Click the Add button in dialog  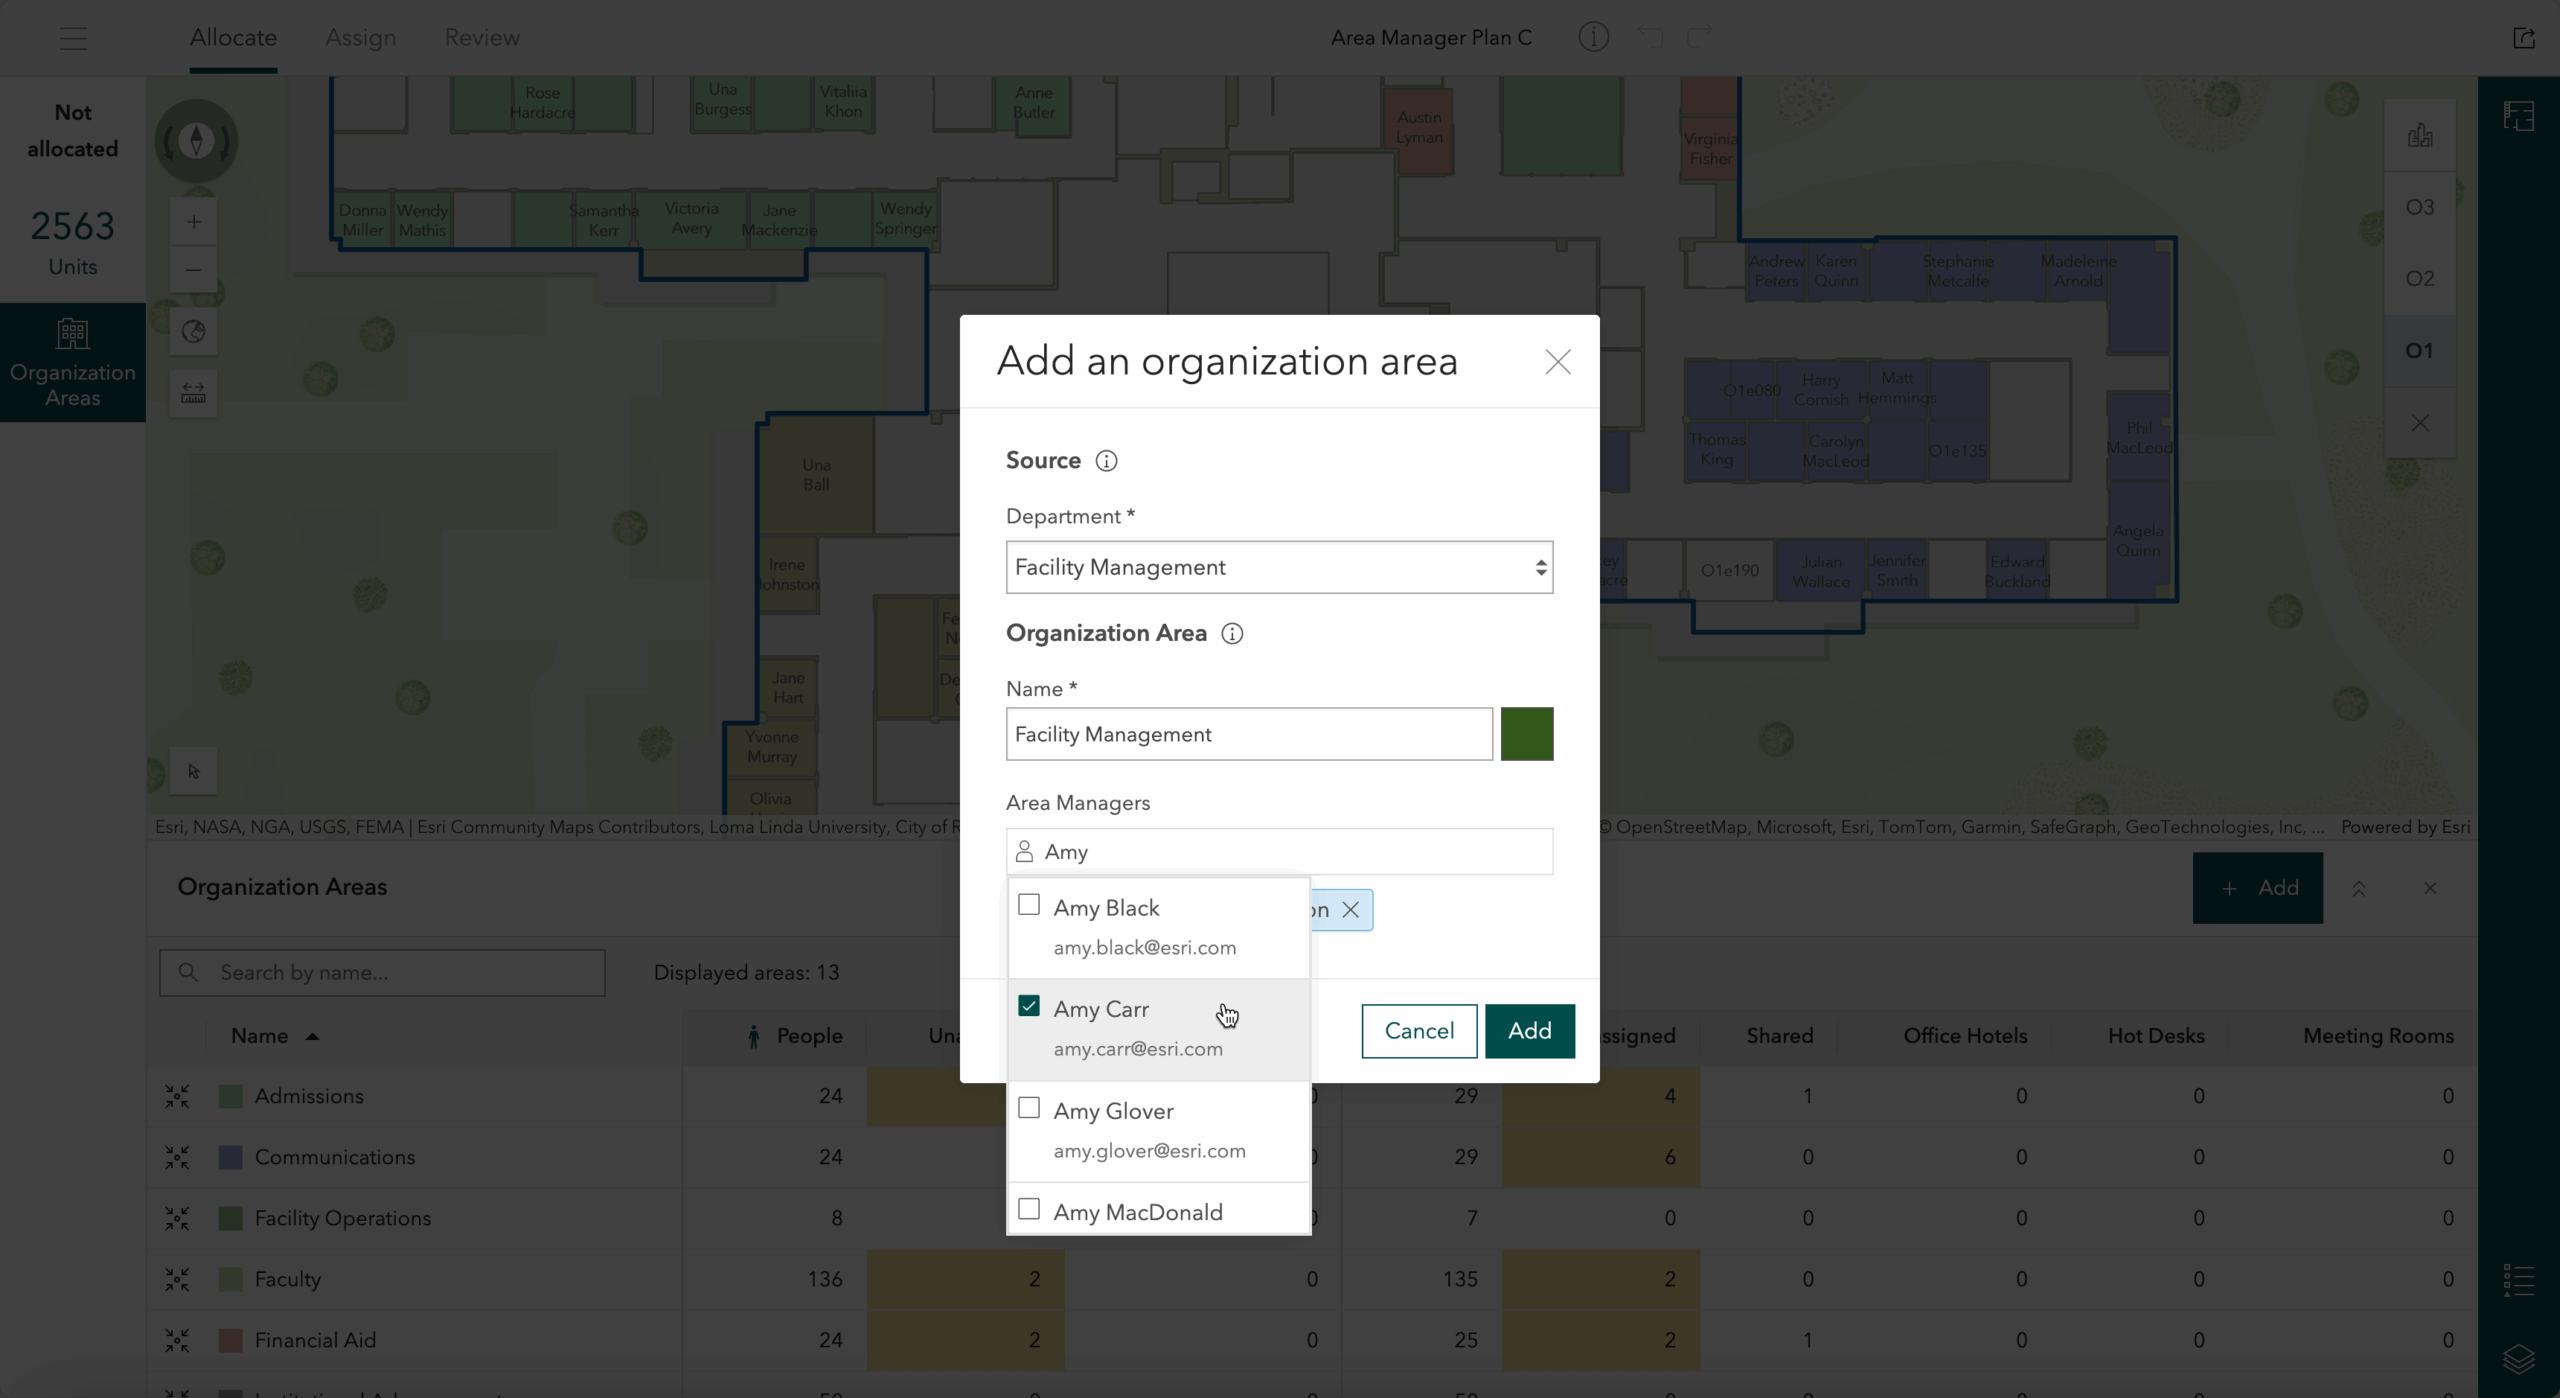tap(1529, 1031)
